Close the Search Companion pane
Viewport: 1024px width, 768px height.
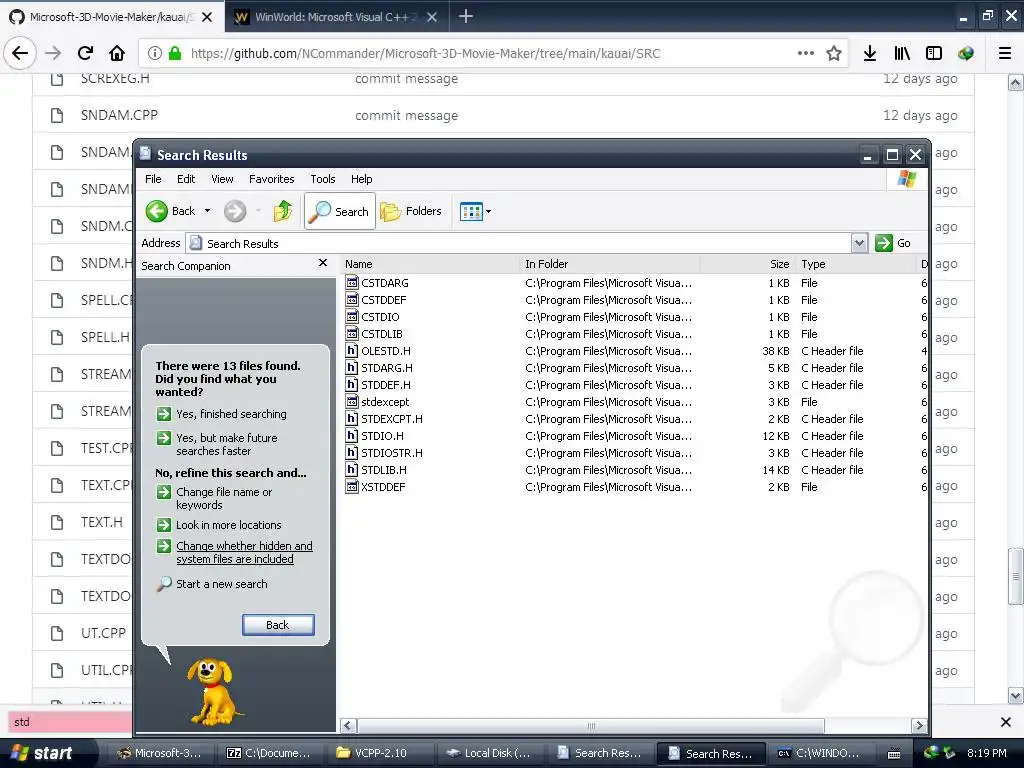pyautogui.click(x=323, y=263)
